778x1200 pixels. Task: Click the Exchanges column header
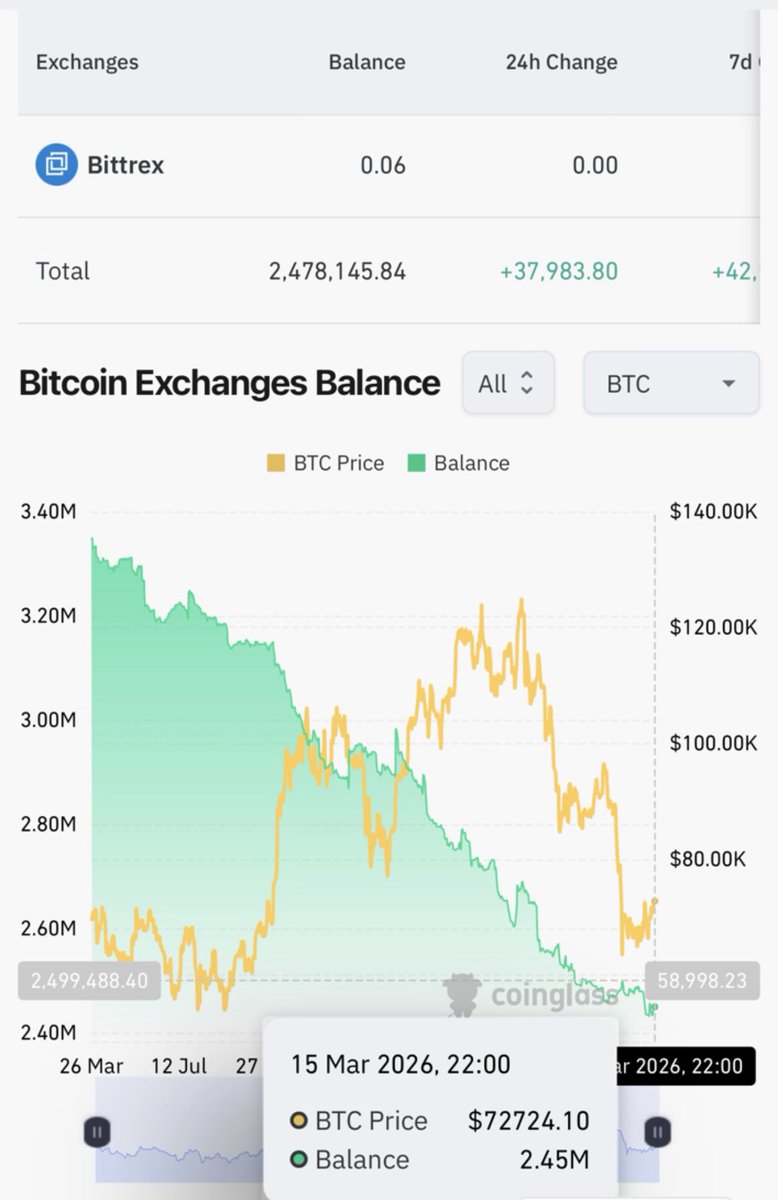pos(87,62)
